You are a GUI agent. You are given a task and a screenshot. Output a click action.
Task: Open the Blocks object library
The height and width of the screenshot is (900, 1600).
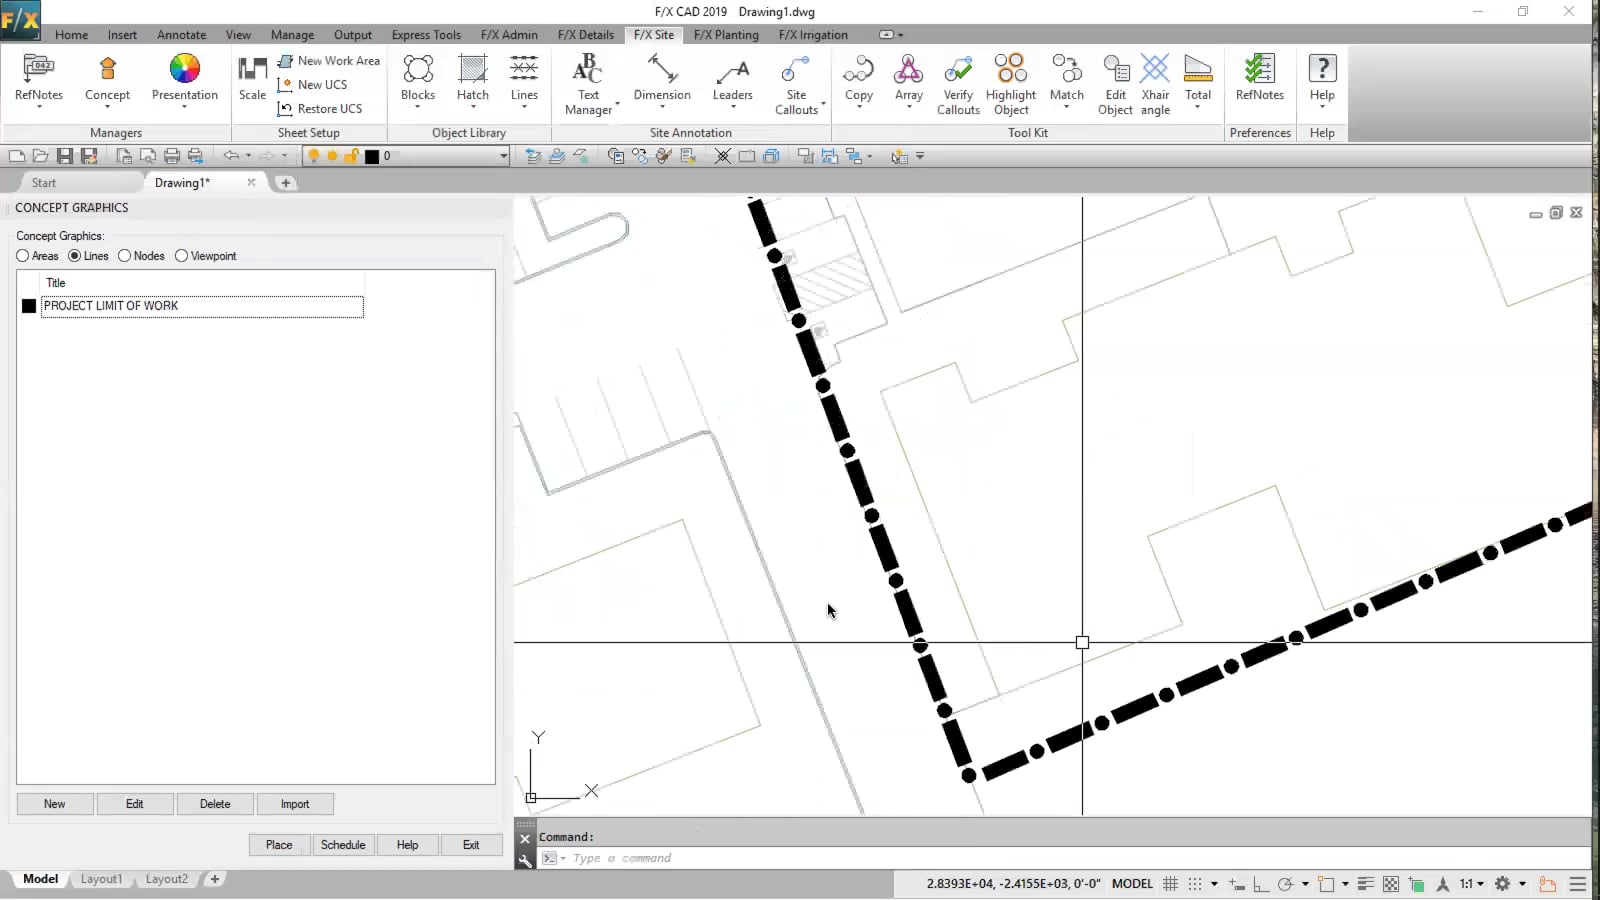[418, 78]
